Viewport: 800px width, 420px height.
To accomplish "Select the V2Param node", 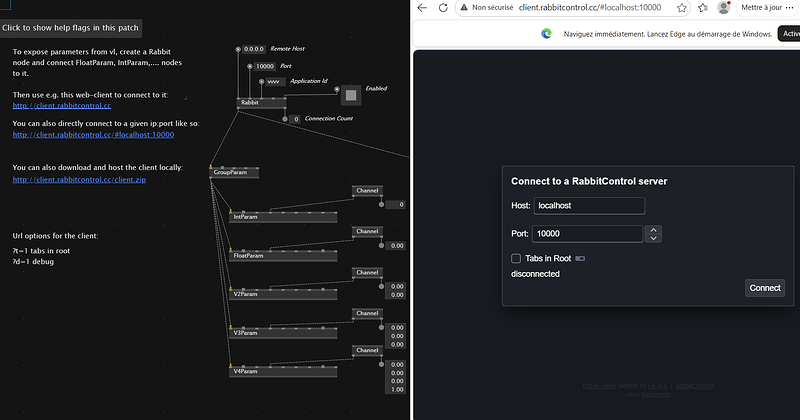I will [x=283, y=294].
